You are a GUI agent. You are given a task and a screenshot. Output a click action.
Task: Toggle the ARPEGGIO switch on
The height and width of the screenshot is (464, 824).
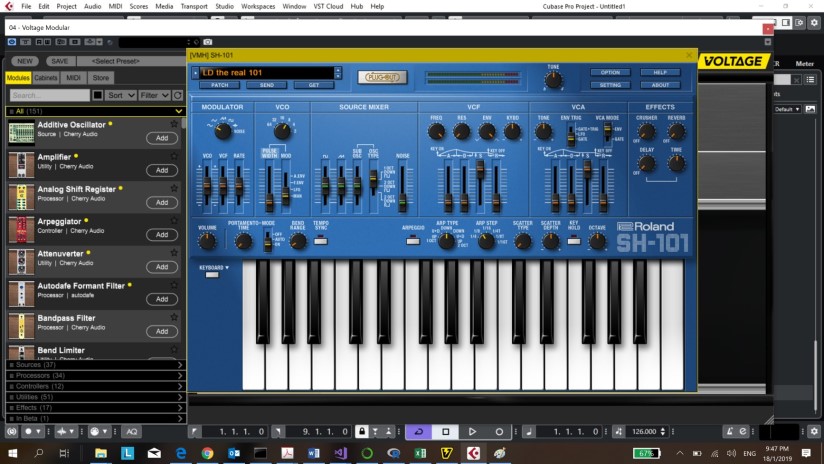413,241
